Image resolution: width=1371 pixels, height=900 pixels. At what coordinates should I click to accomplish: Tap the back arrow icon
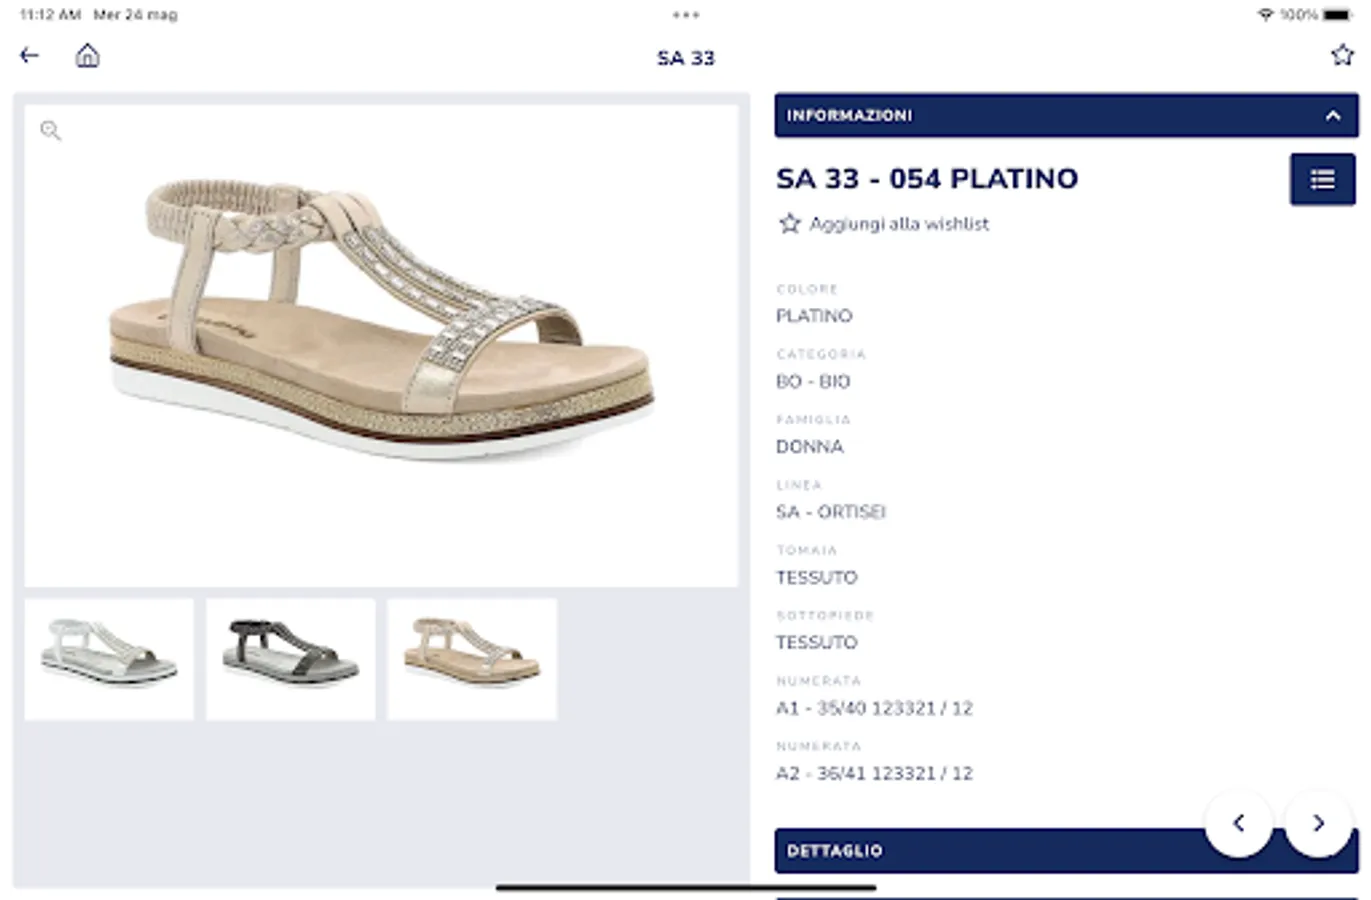pyautogui.click(x=30, y=56)
